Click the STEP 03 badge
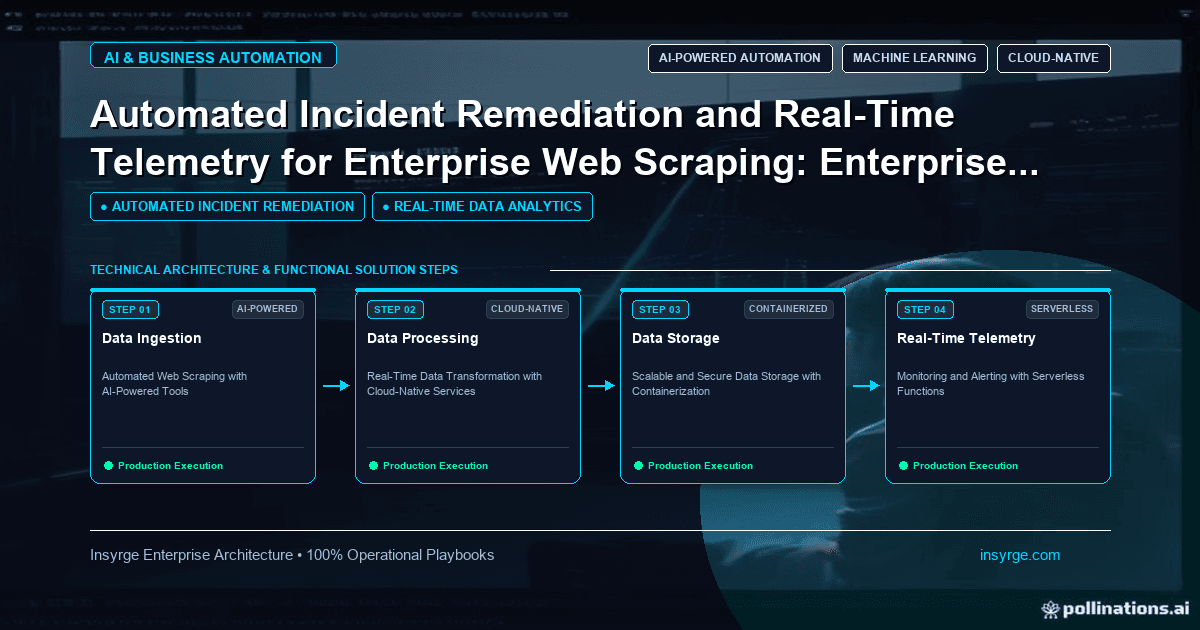 (660, 309)
